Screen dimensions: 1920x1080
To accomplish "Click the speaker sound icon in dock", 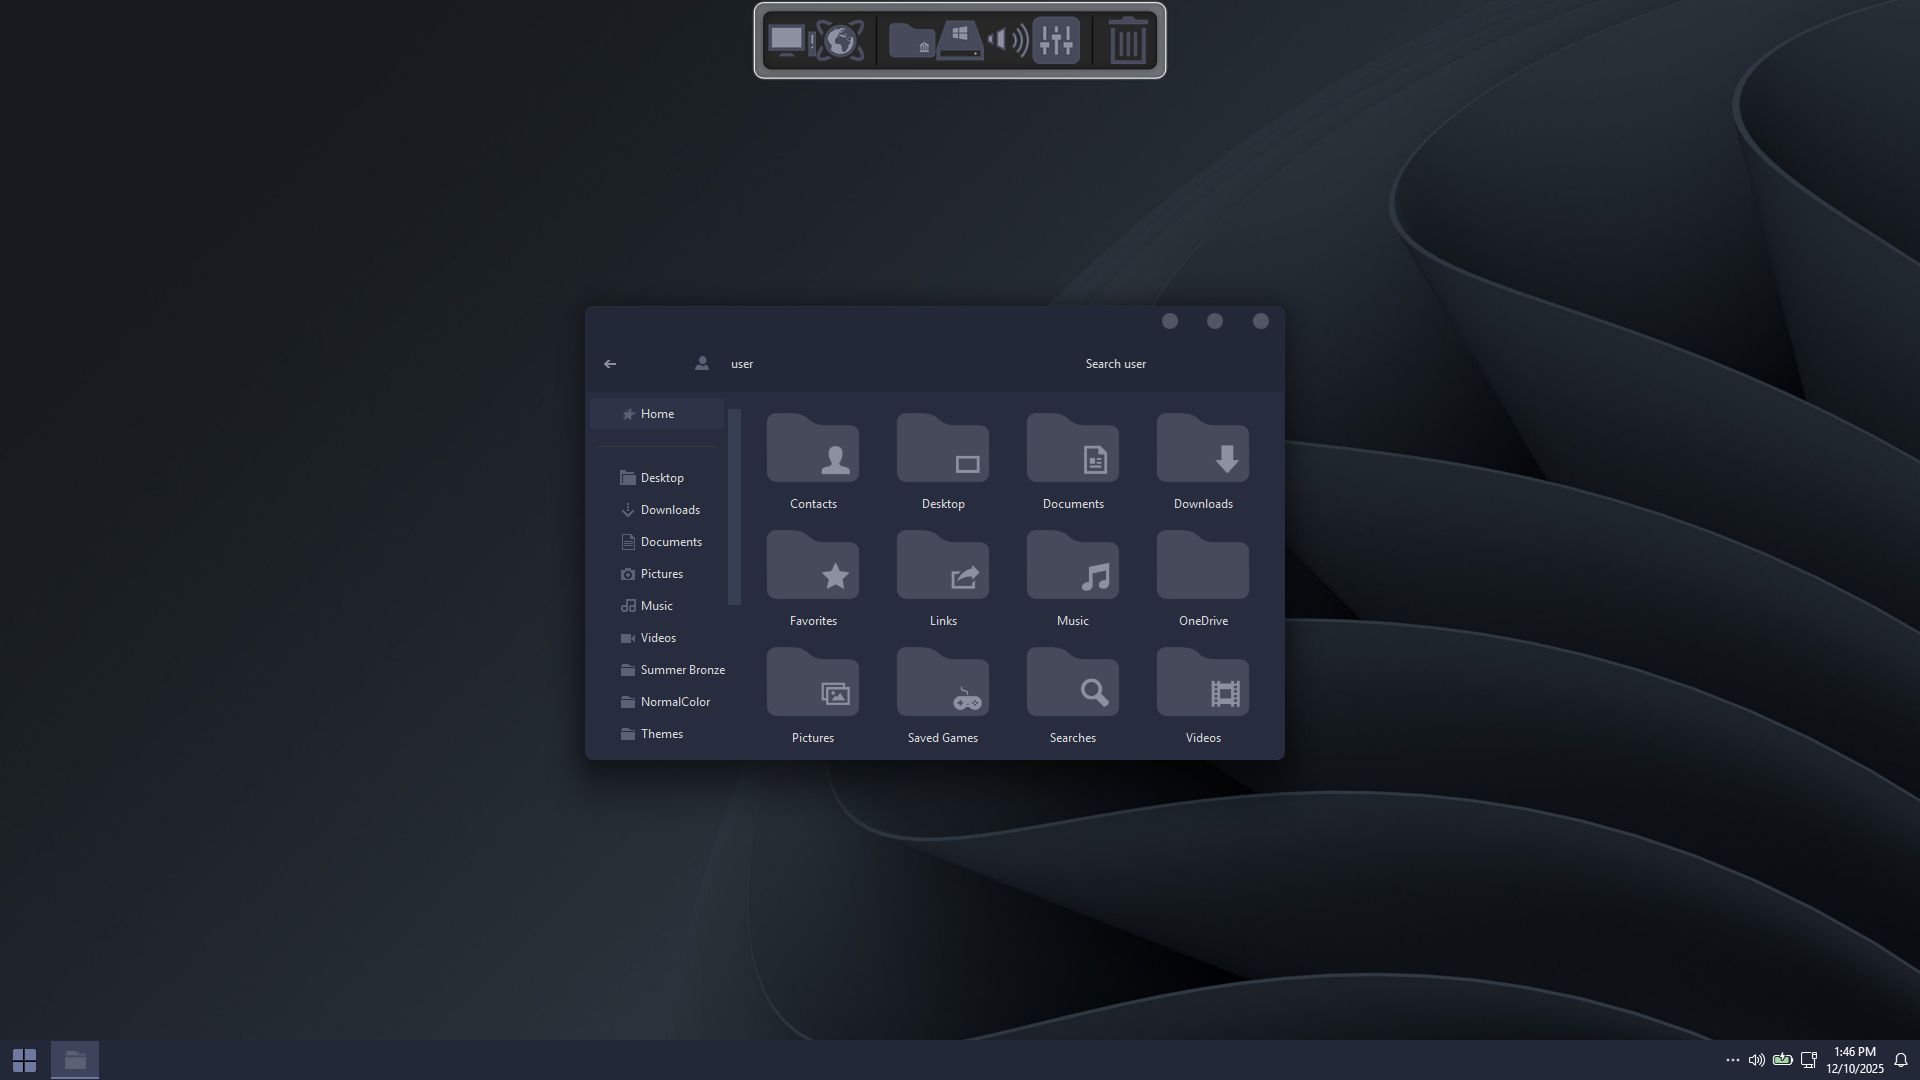I will point(1007,41).
